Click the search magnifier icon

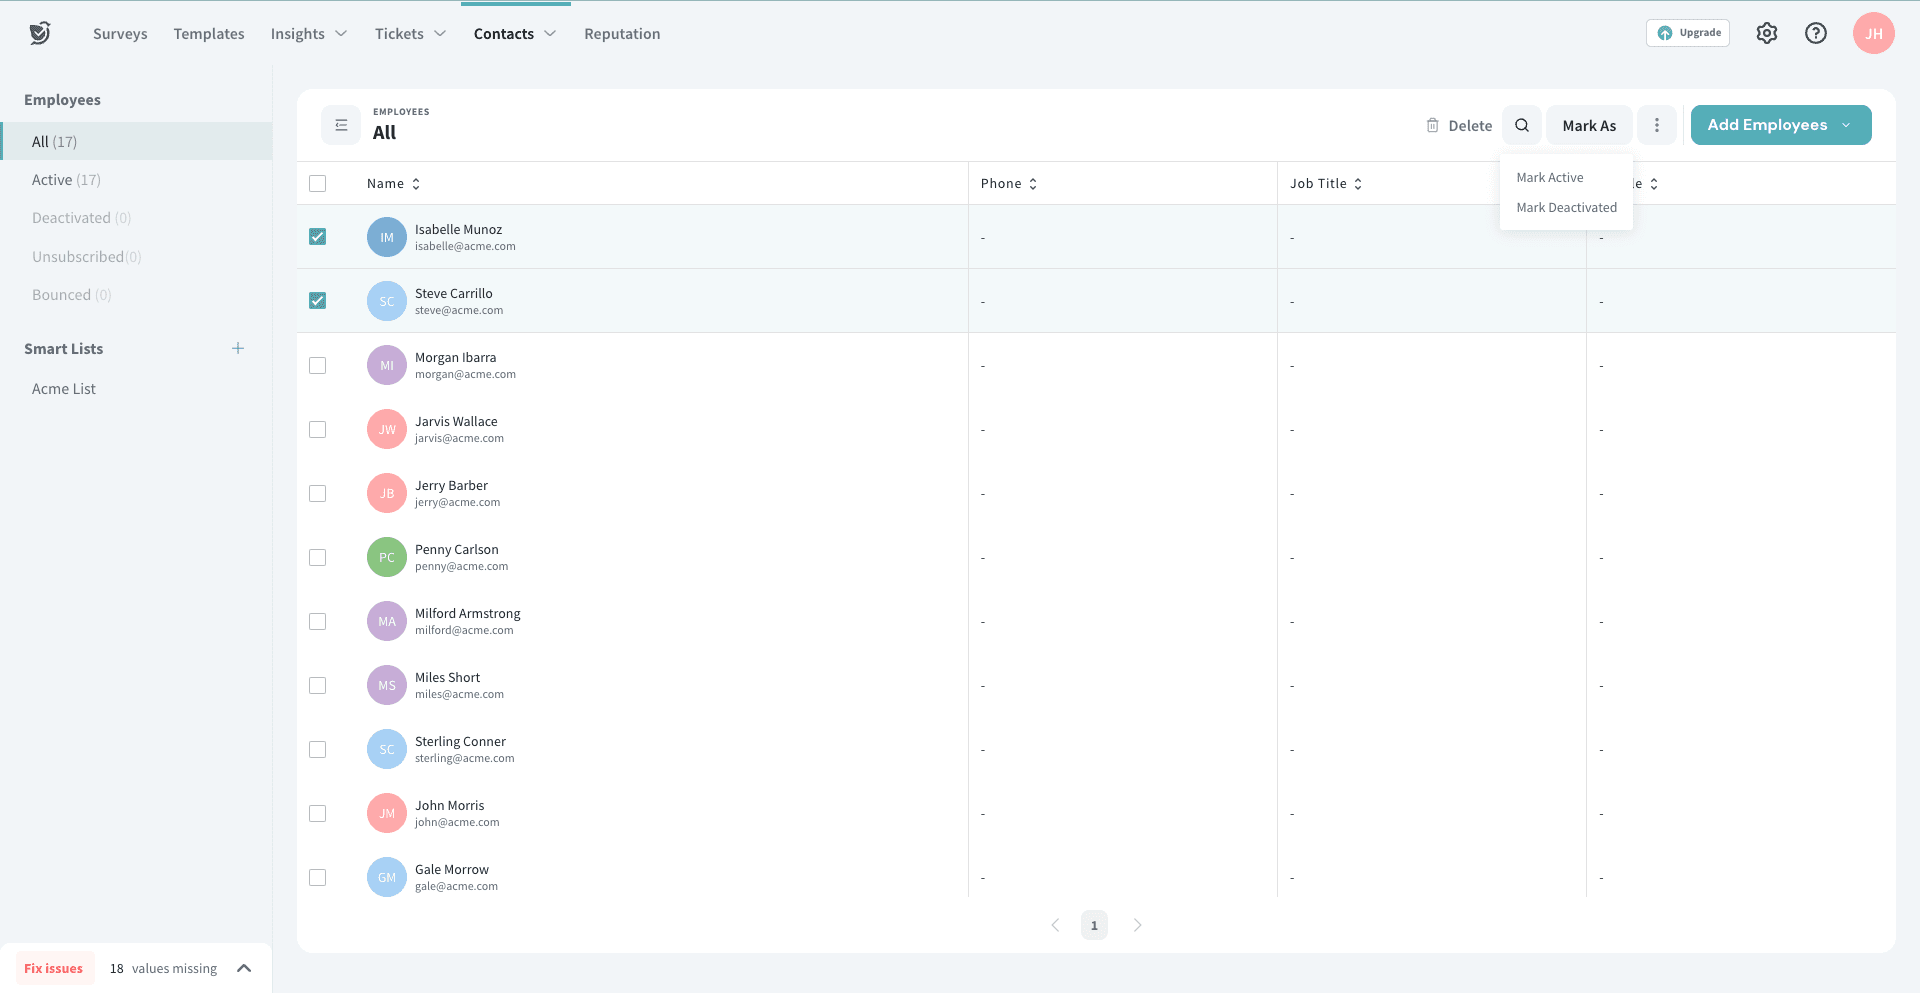coord(1522,125)
